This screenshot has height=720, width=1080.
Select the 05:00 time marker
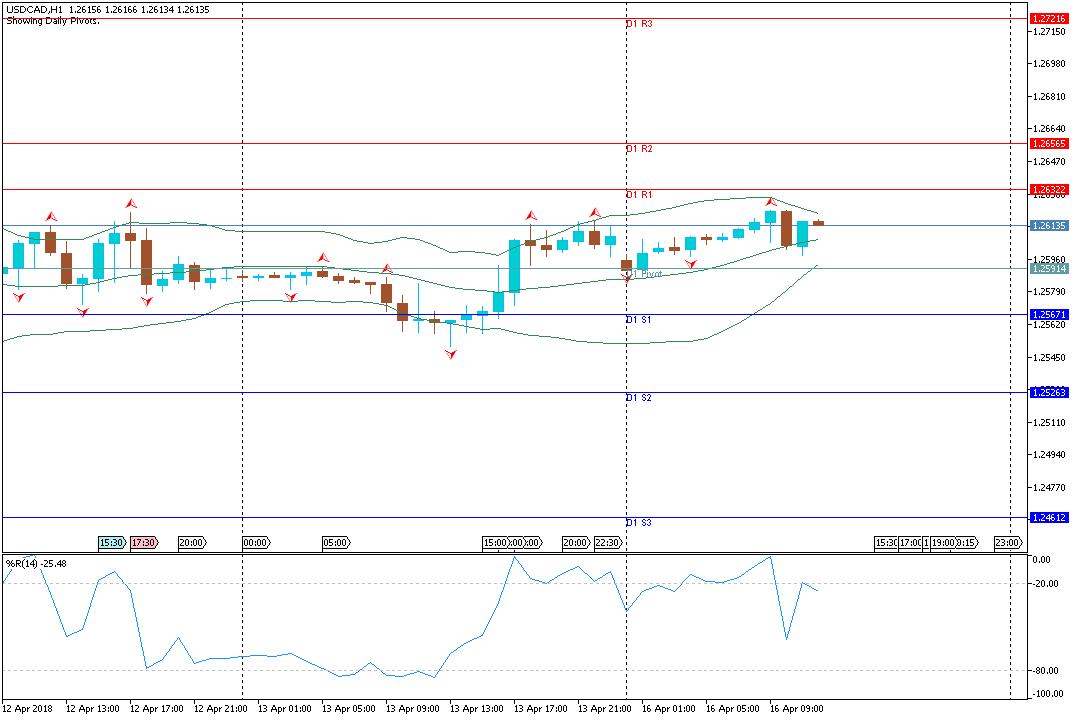pyautogui.click(x=335, y=543)
